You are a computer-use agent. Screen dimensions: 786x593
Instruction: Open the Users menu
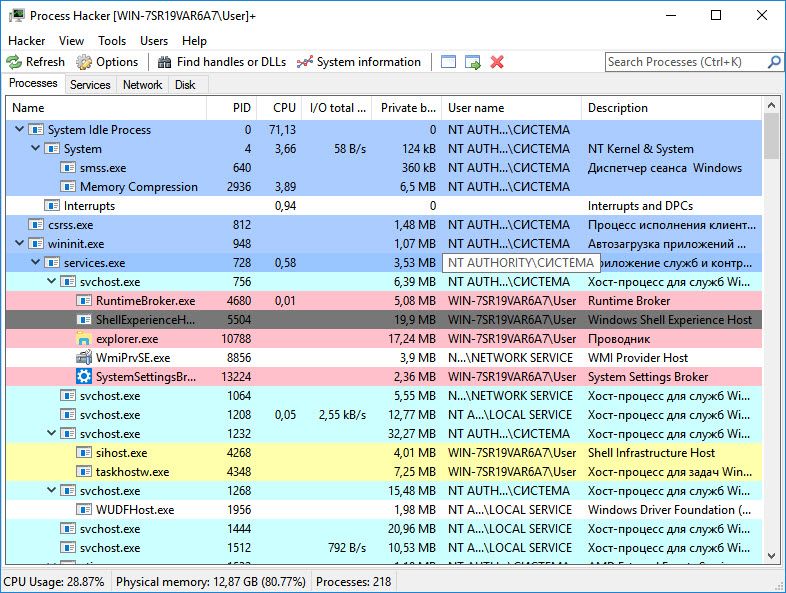pyautogui.click(x=154, y=41)
